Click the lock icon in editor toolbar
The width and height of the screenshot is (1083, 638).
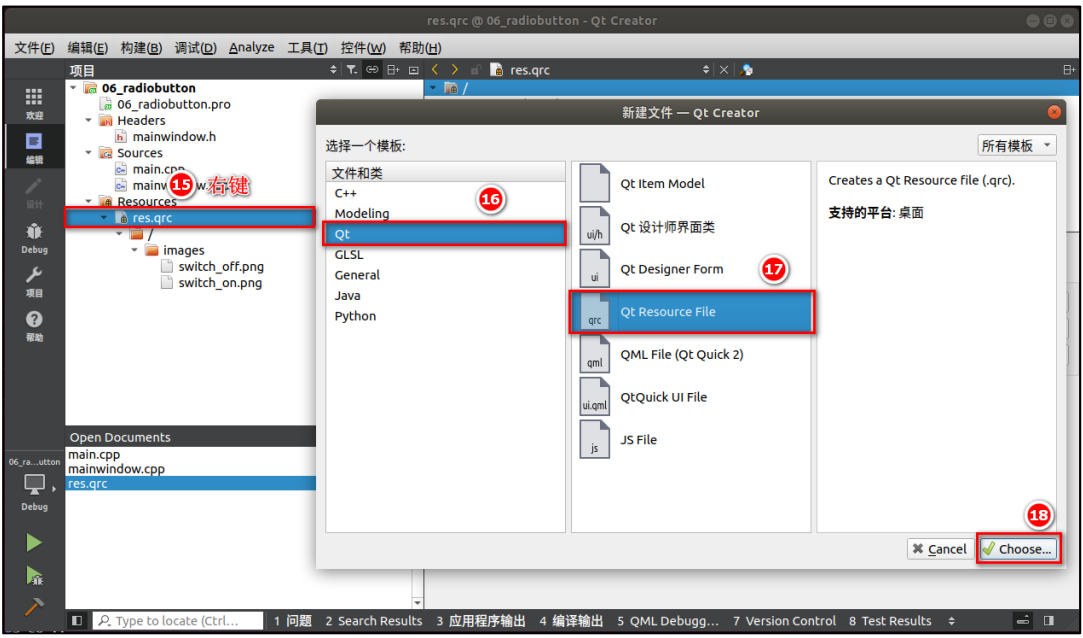click(475, 70)
